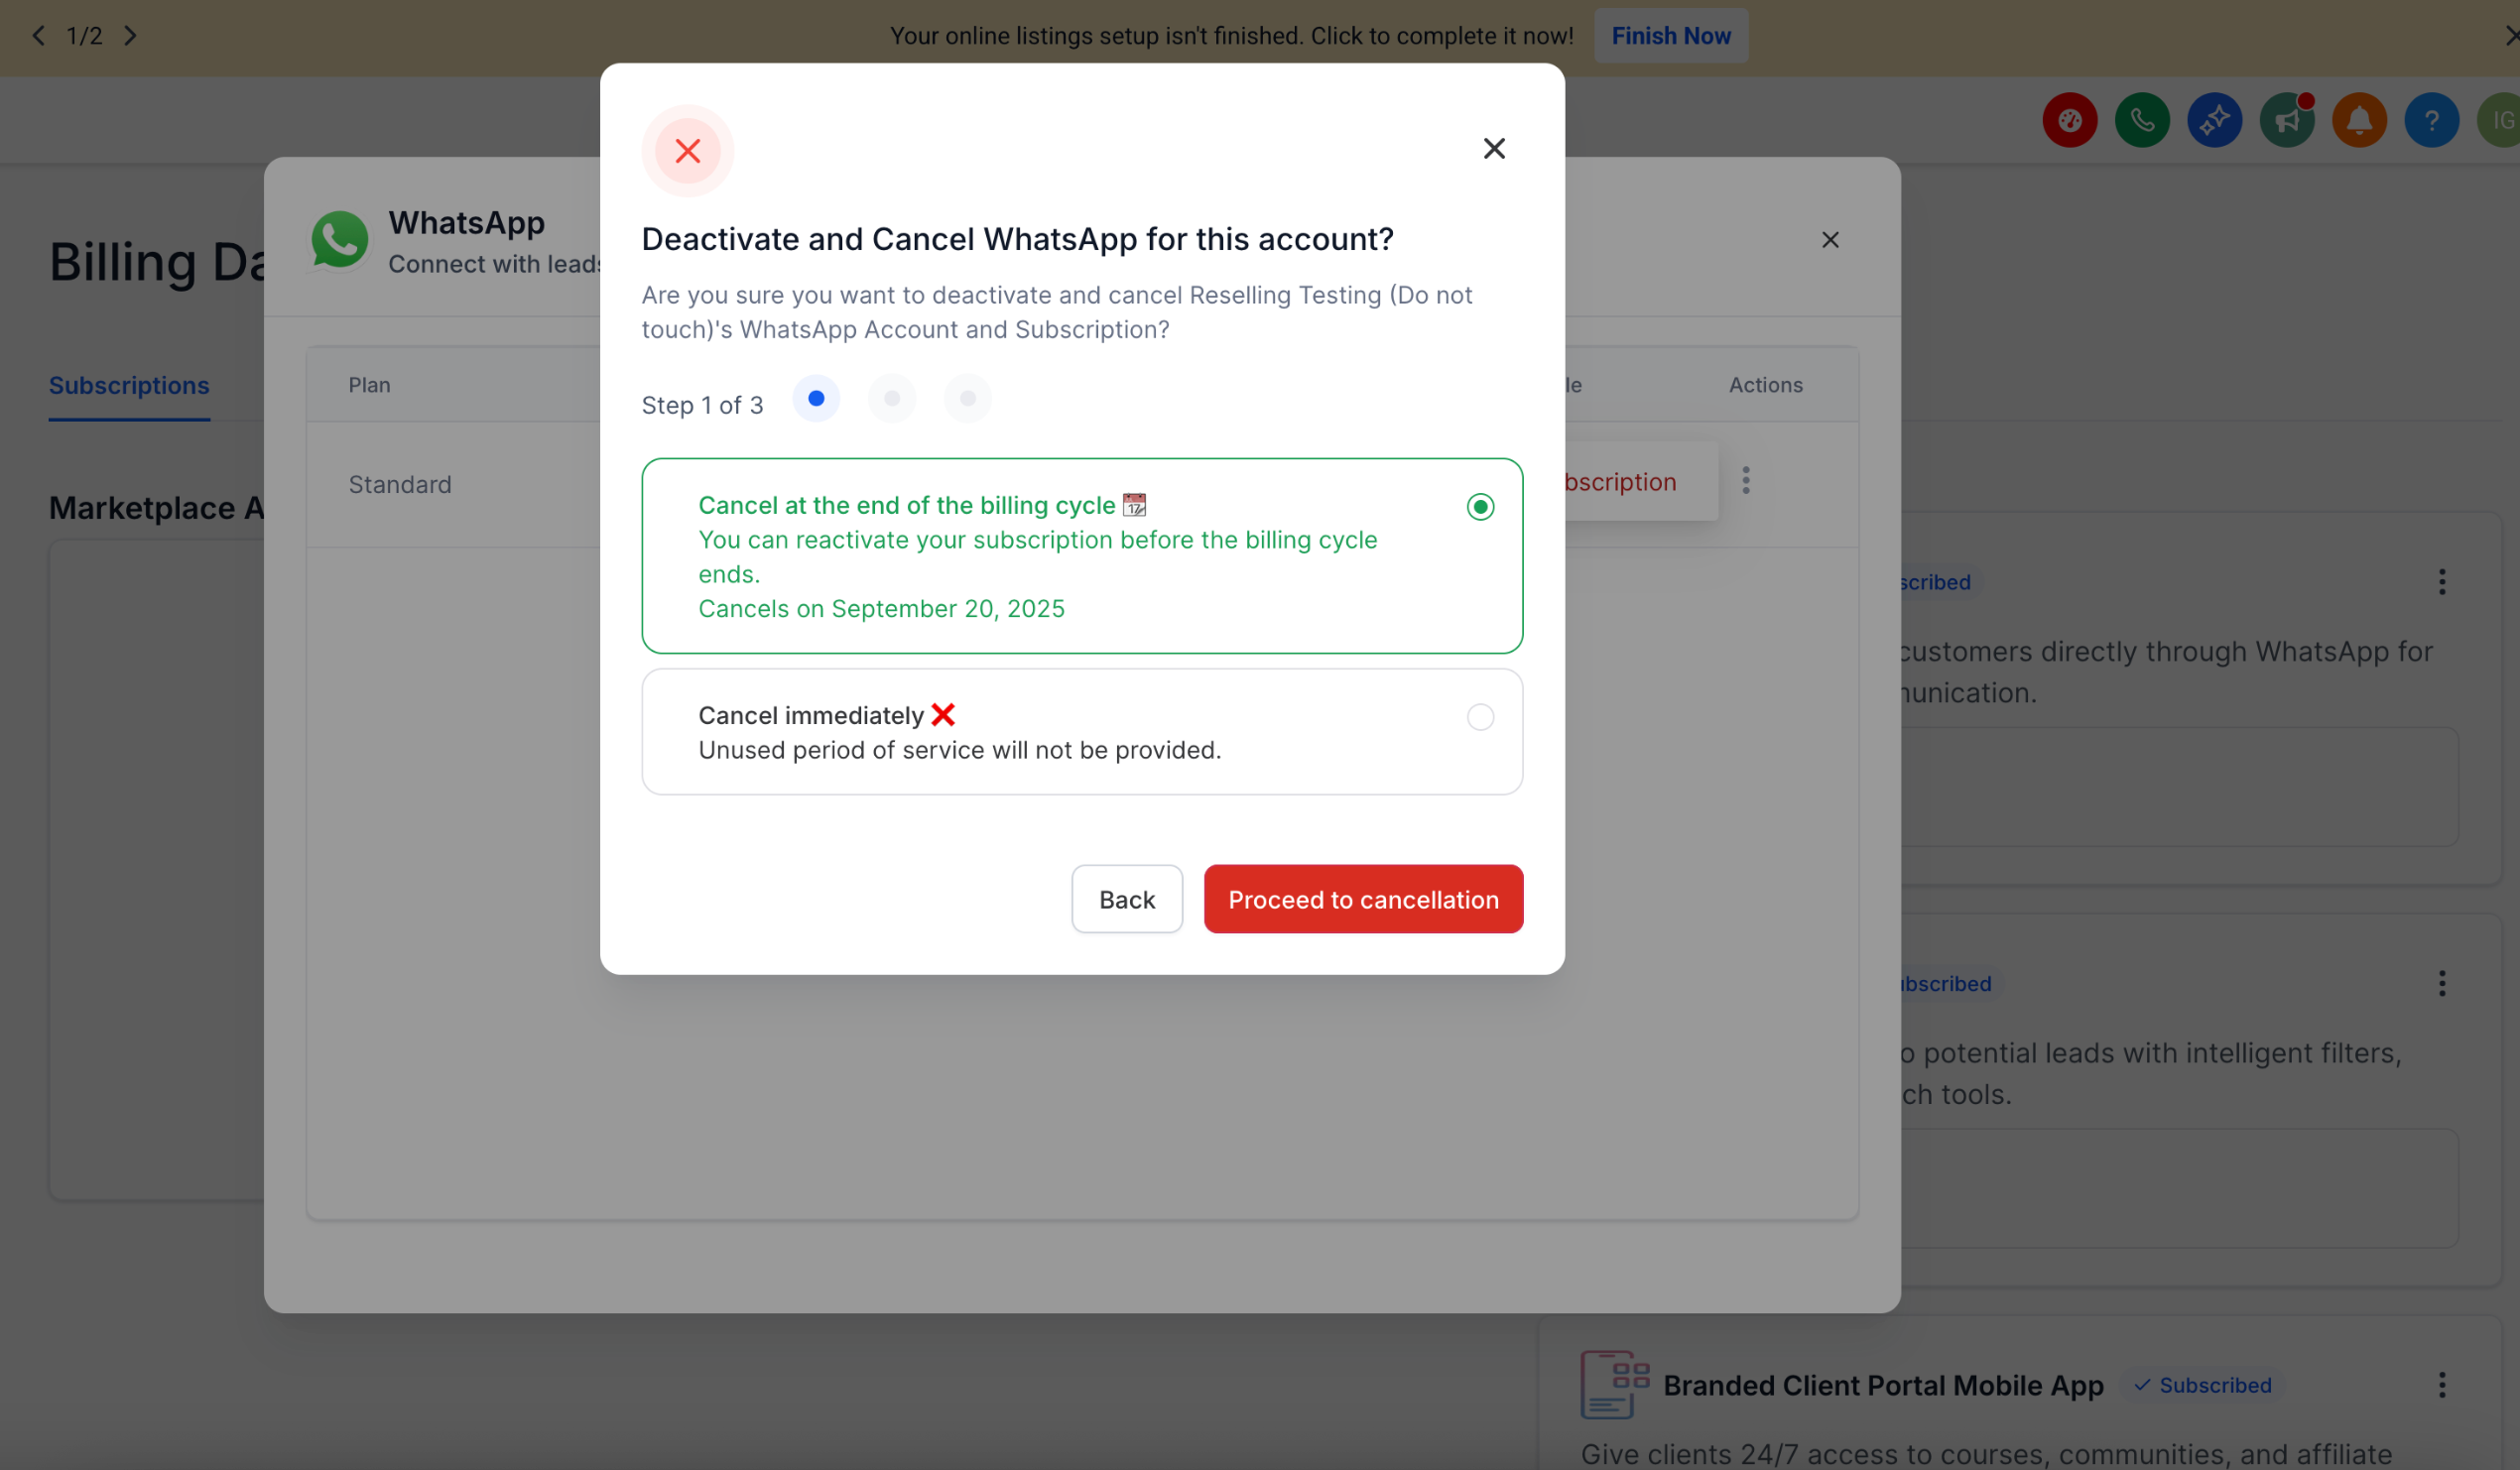
Task: Click the WhatsApp logo icon
Action: pyautogui.click(x=340, y=240)
